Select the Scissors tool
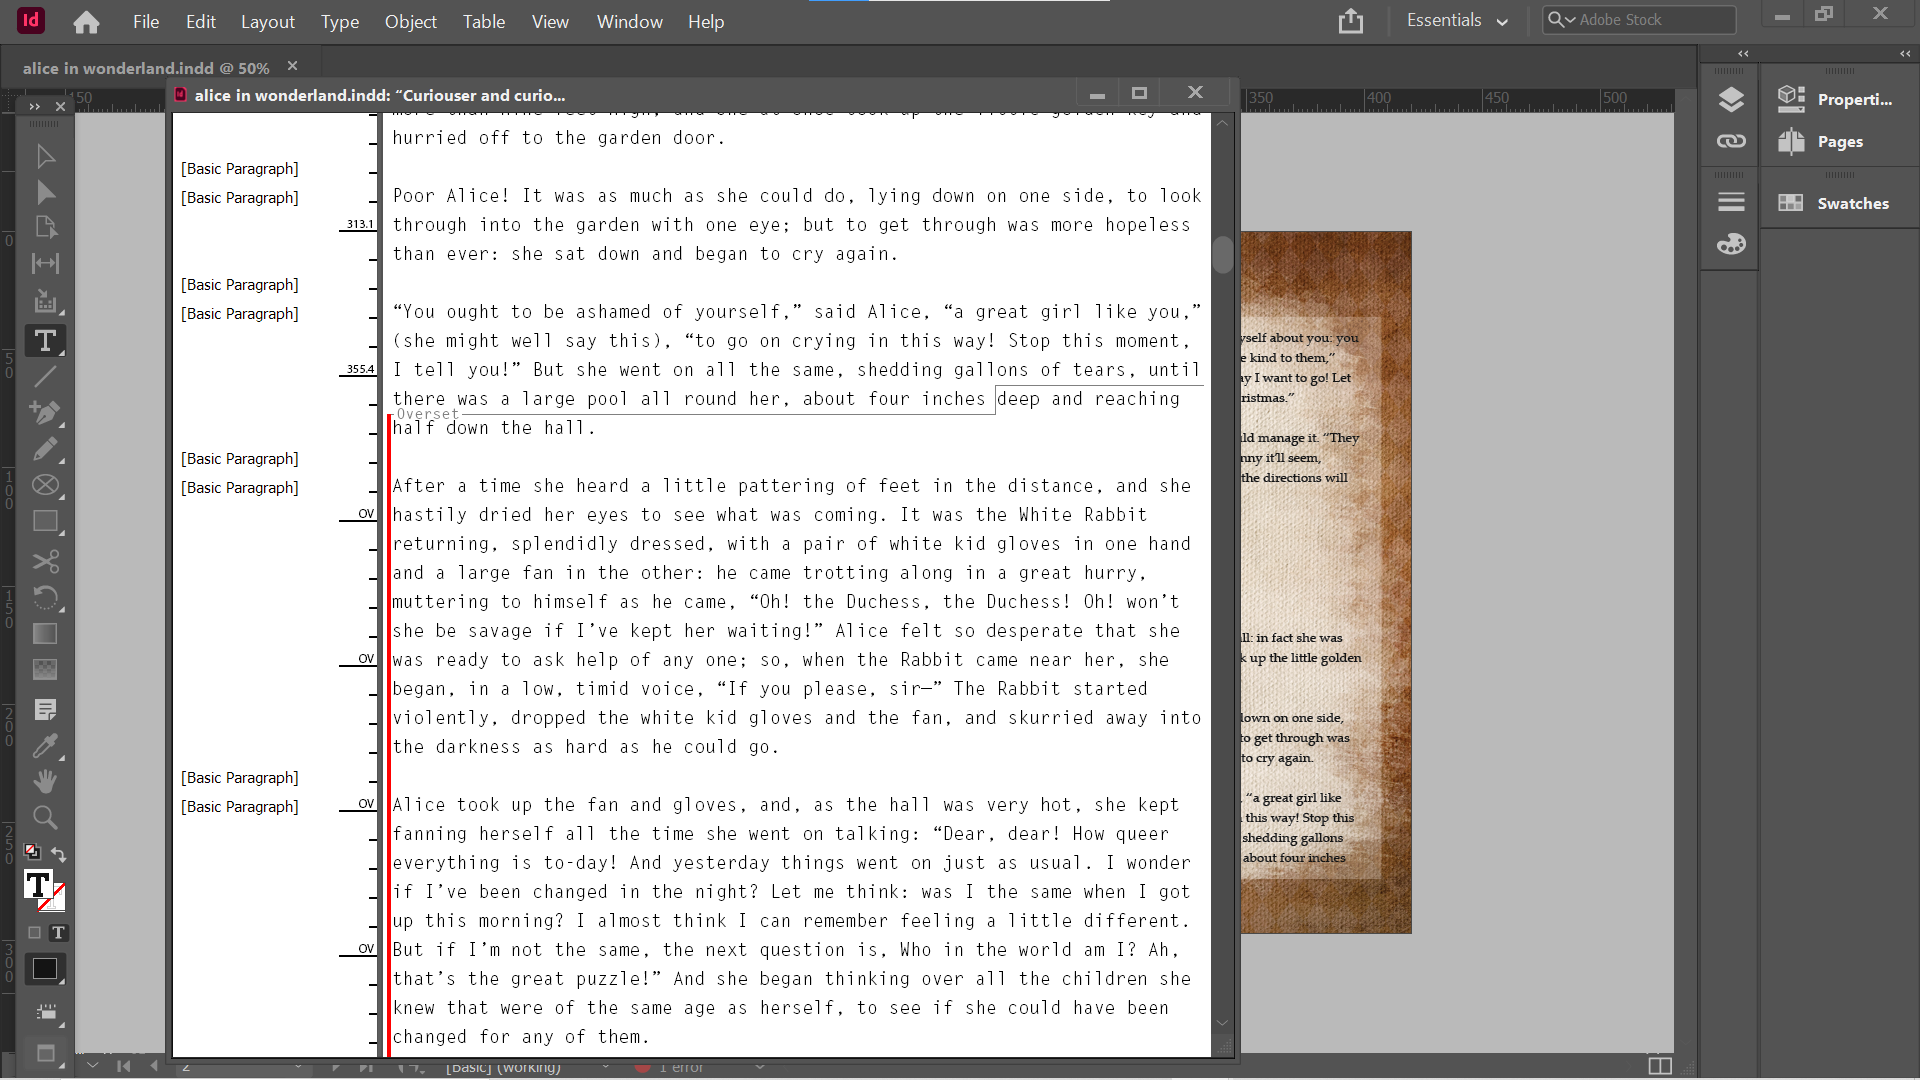 45,561
